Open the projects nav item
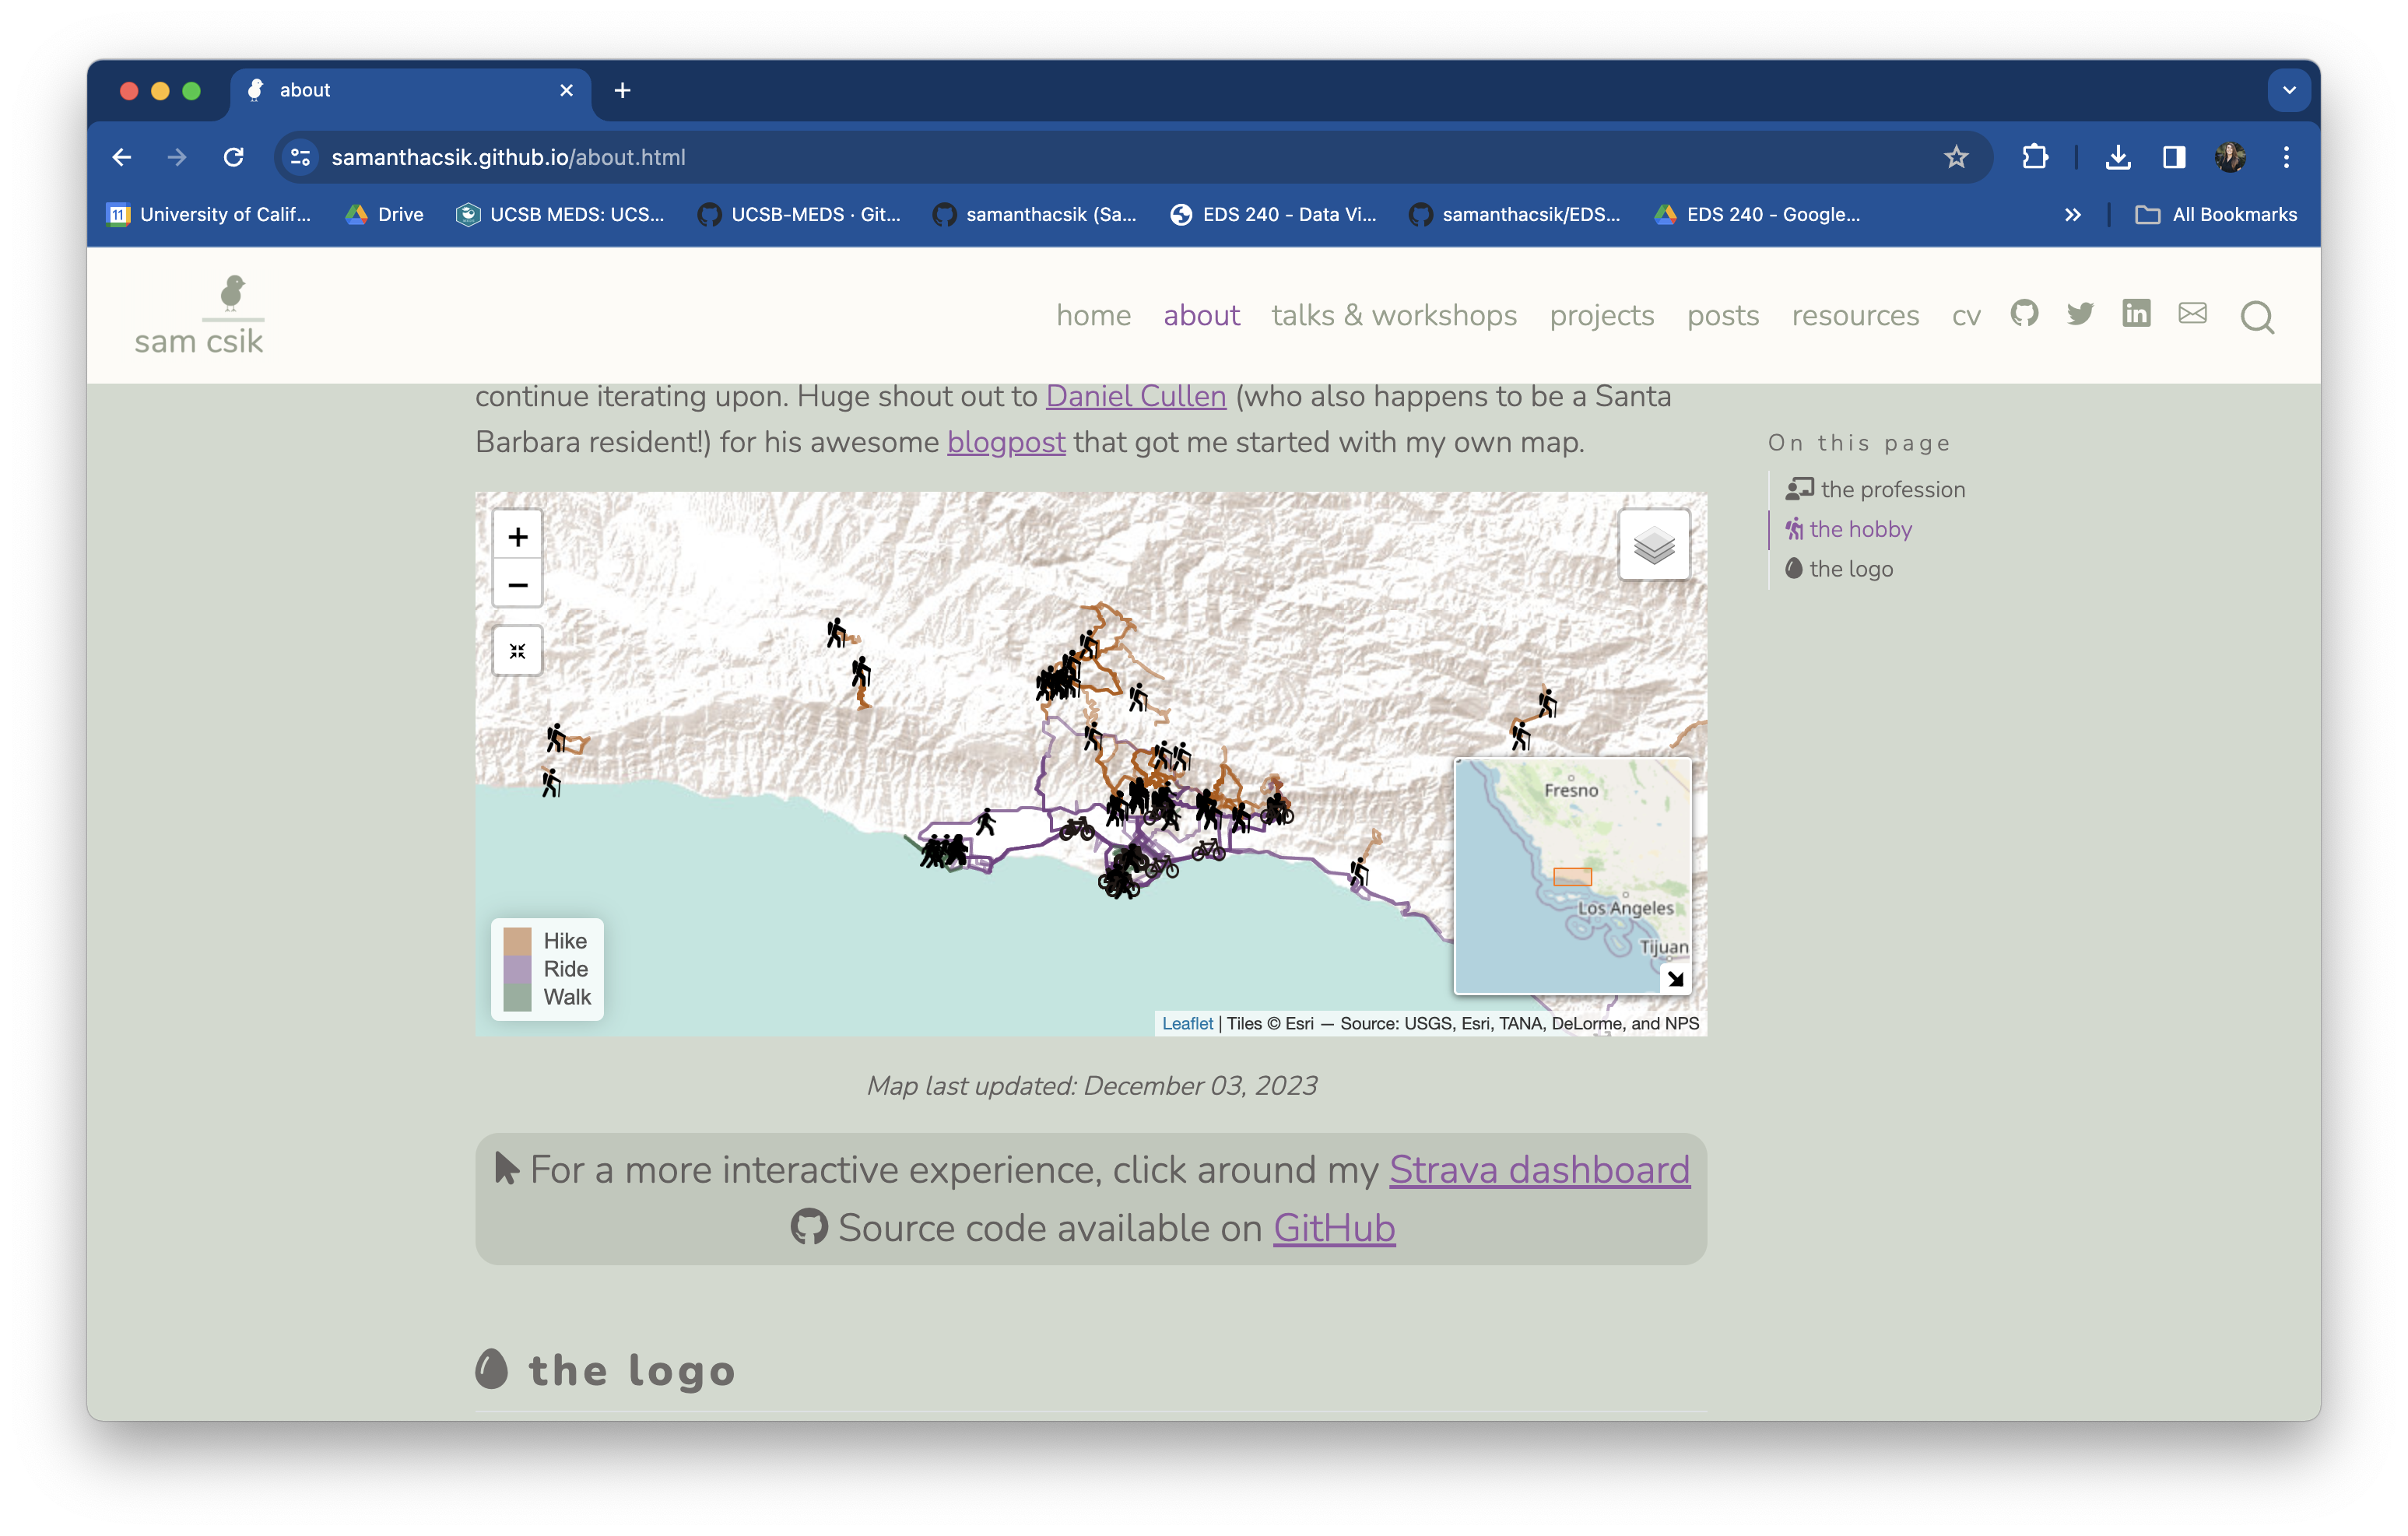This screenshot has width=2408, height=1536. tap(1601, 315)
